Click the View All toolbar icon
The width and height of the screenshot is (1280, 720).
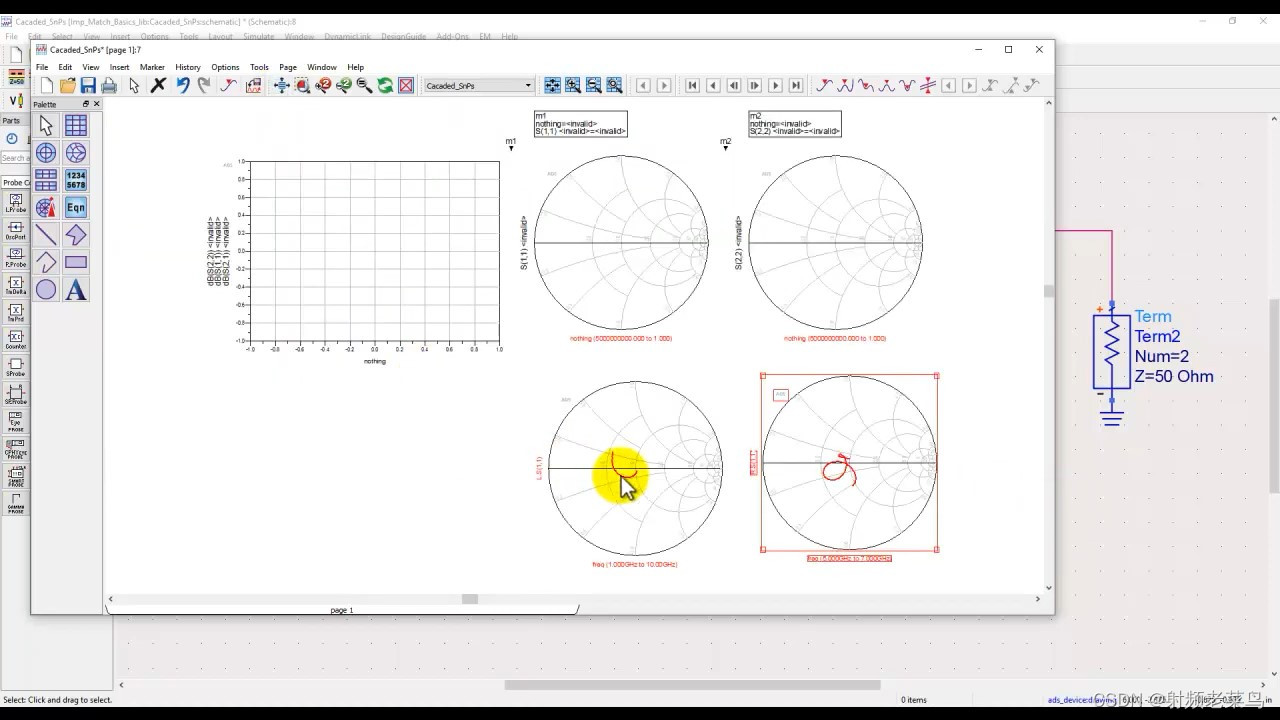coord(282,86)
